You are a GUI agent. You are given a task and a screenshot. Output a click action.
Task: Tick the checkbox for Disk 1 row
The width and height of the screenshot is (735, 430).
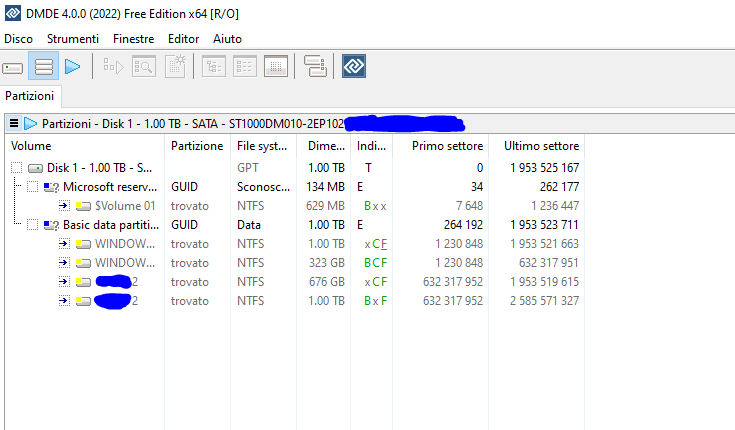tap(16, 168)
